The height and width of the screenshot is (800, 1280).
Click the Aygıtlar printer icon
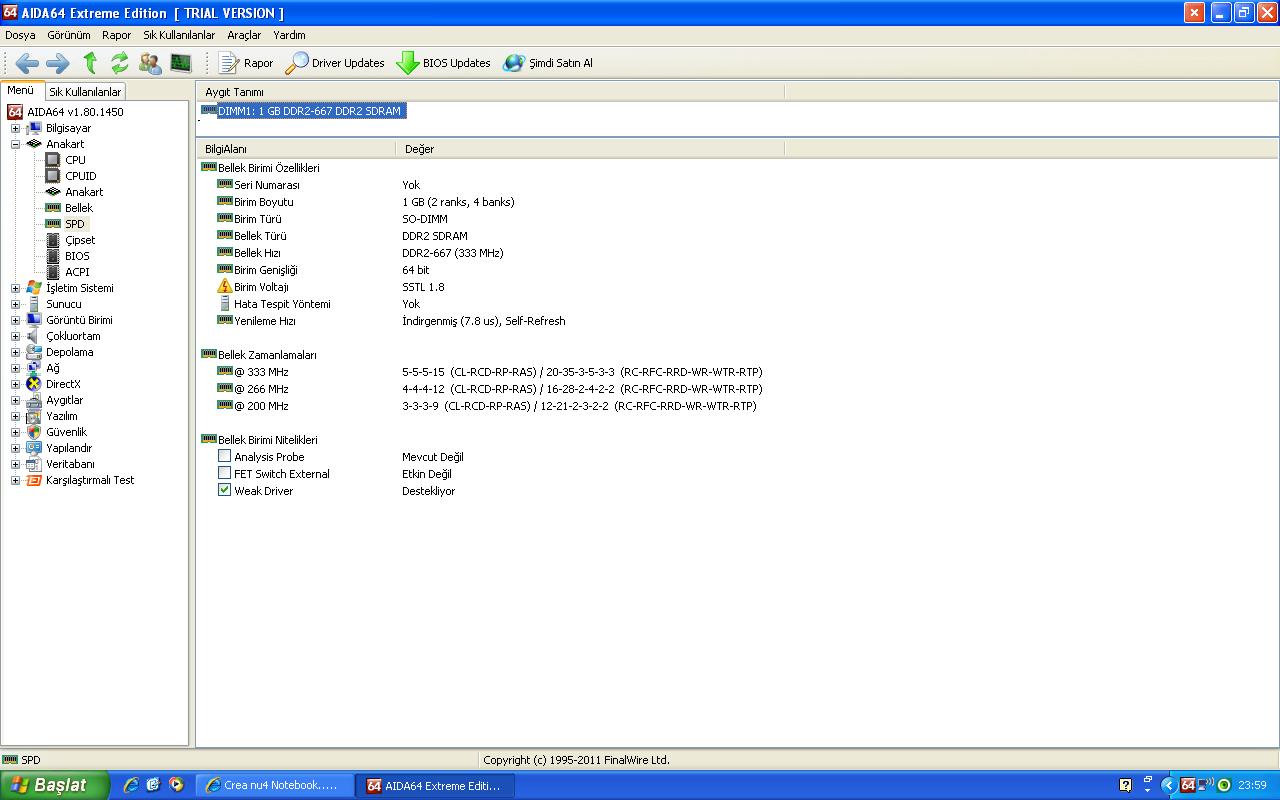click(x=34, y=400)
